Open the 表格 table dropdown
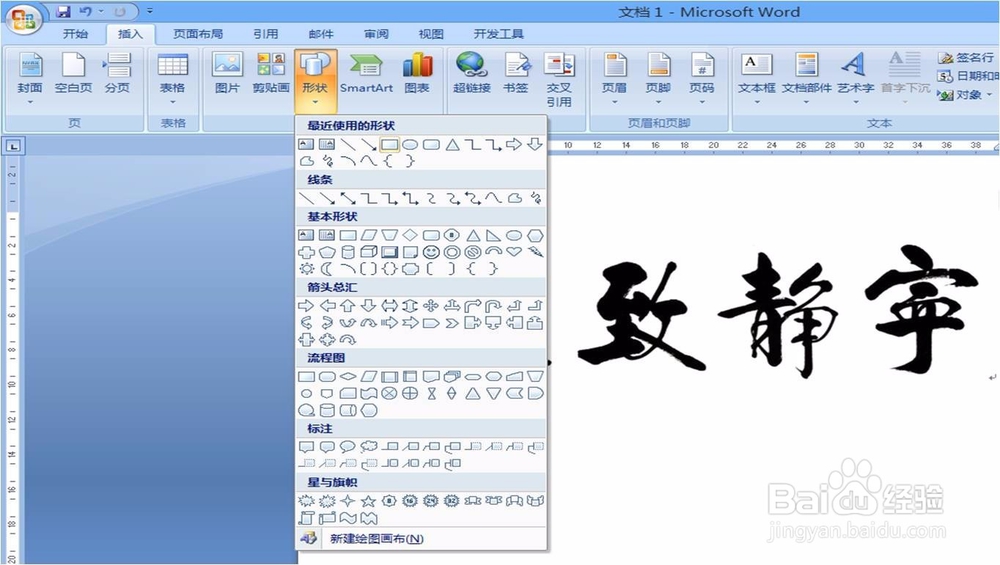The width and height of the screenshot is (1000, 565). pos(172,78)
